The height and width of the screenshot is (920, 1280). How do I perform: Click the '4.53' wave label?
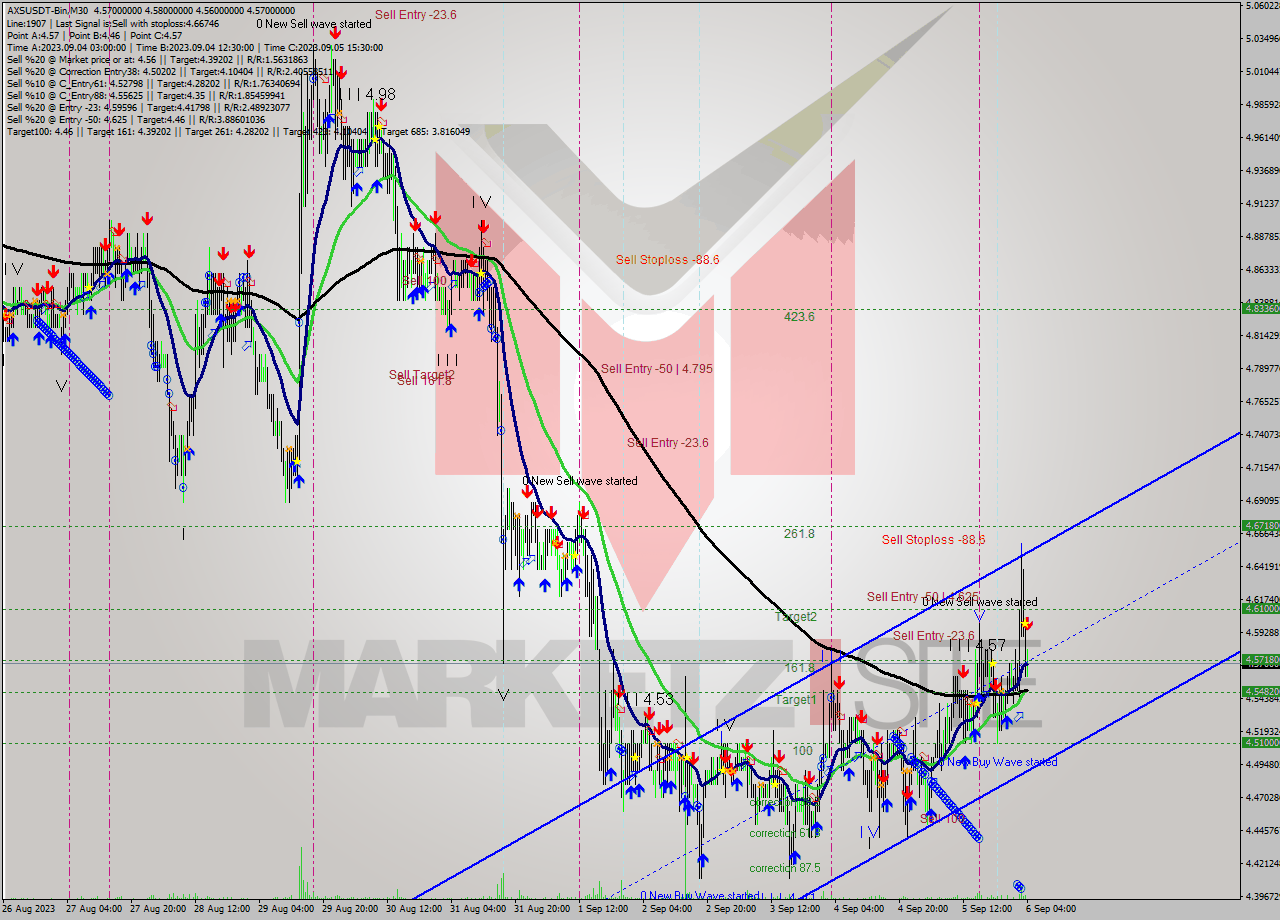tap(658, 699)
